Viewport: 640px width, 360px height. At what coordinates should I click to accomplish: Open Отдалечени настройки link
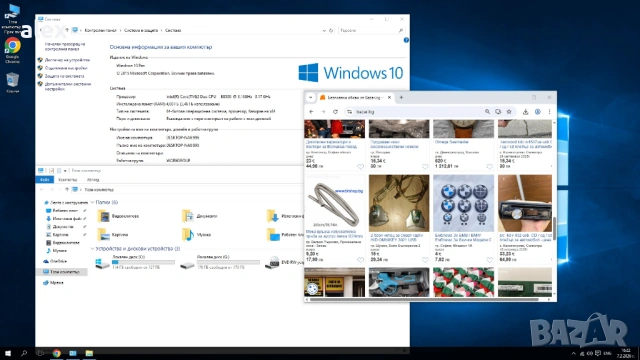pyautogui.click(x=66, y=68)
